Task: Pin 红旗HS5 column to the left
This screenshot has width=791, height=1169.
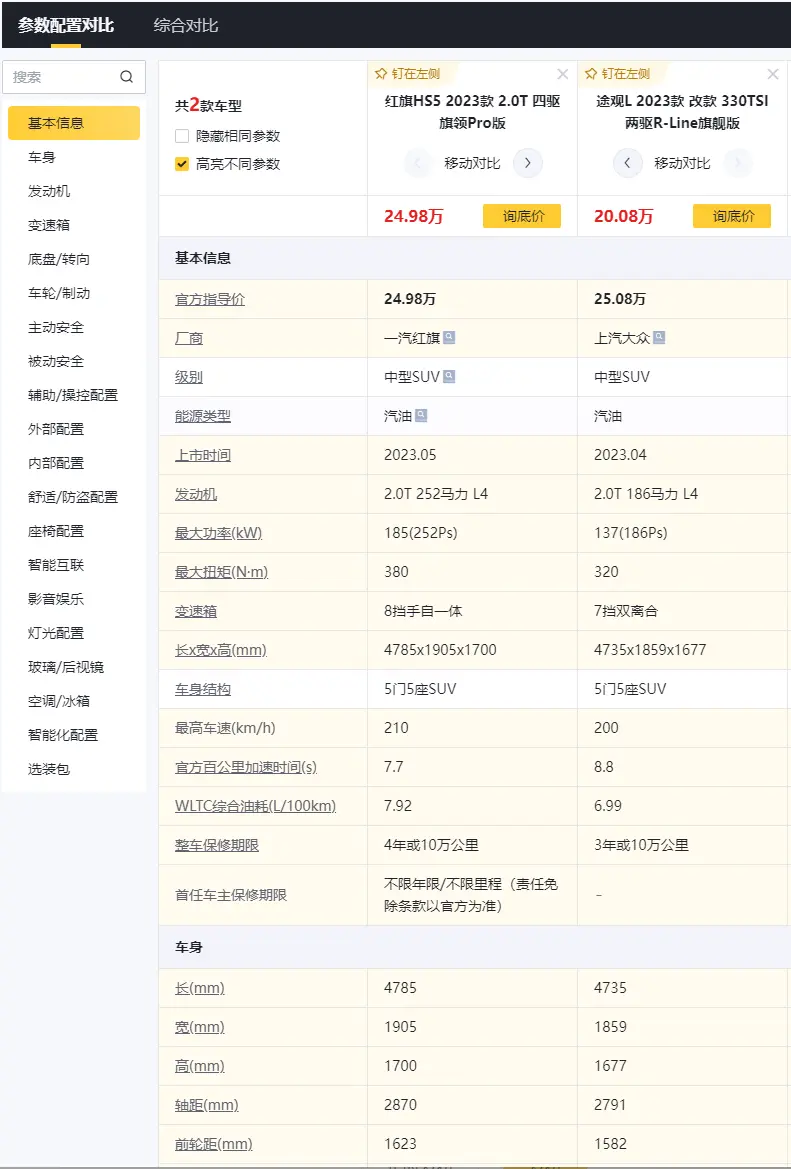Action: pyautogui.click(x=407, y=74)
